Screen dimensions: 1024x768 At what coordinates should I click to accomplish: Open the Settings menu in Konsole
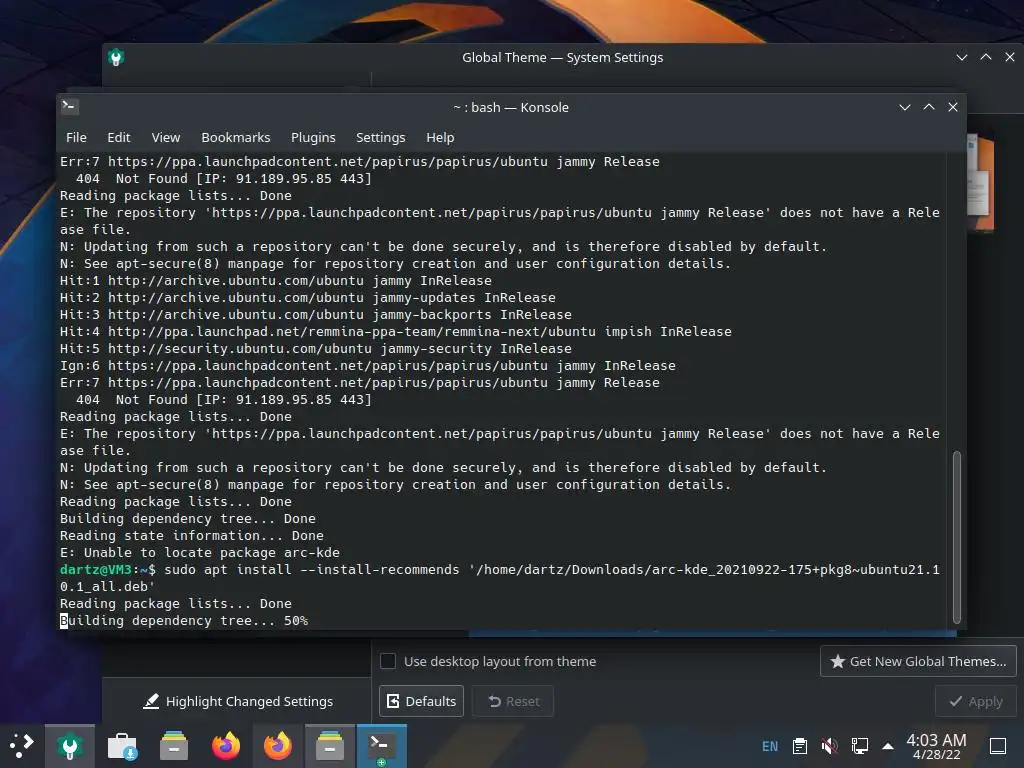[x=380, y=137]
